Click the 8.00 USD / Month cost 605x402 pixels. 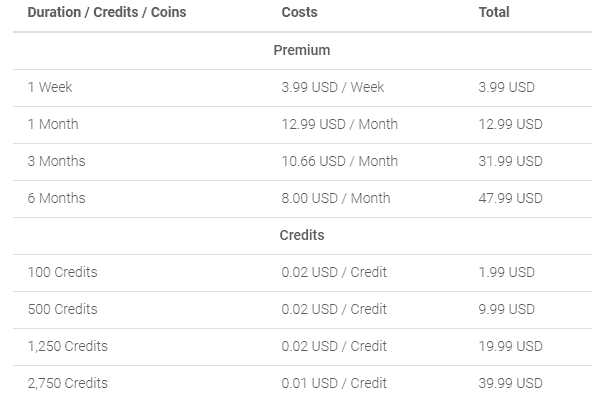[336, 198]
